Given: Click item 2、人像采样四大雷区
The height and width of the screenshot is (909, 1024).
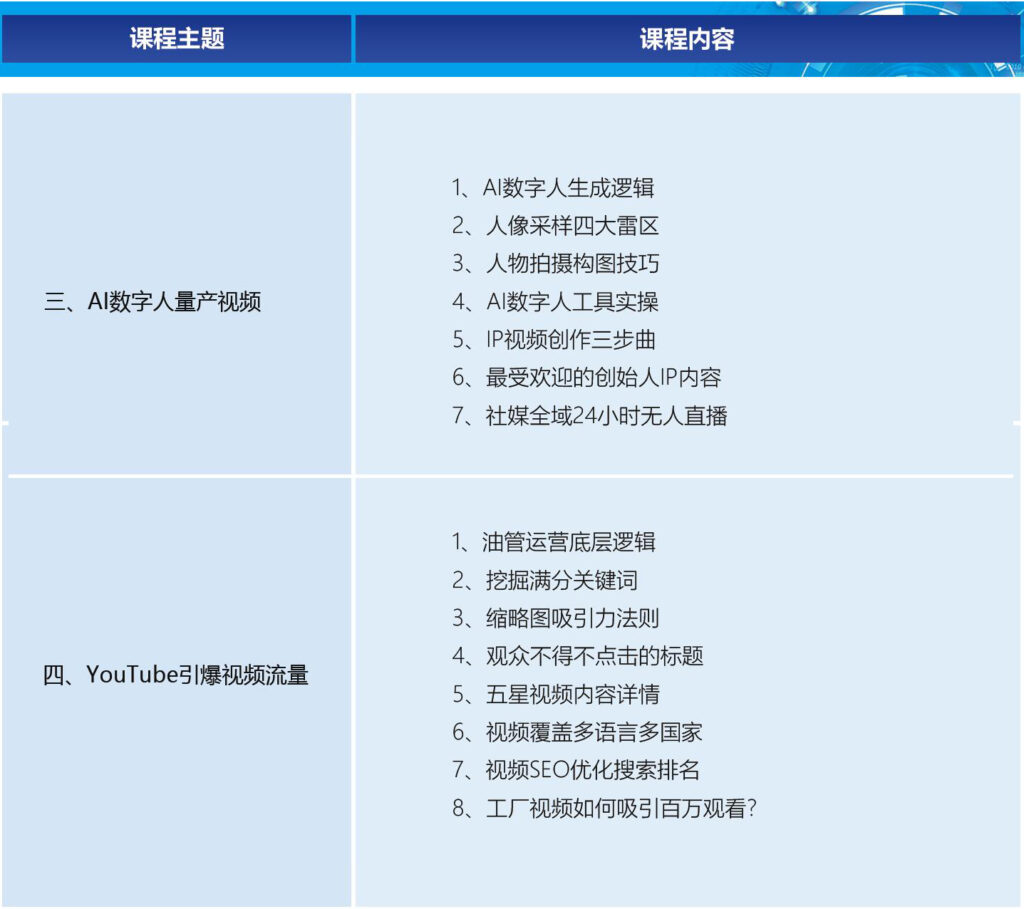Looking at the screenshot, I should point(555,226).
